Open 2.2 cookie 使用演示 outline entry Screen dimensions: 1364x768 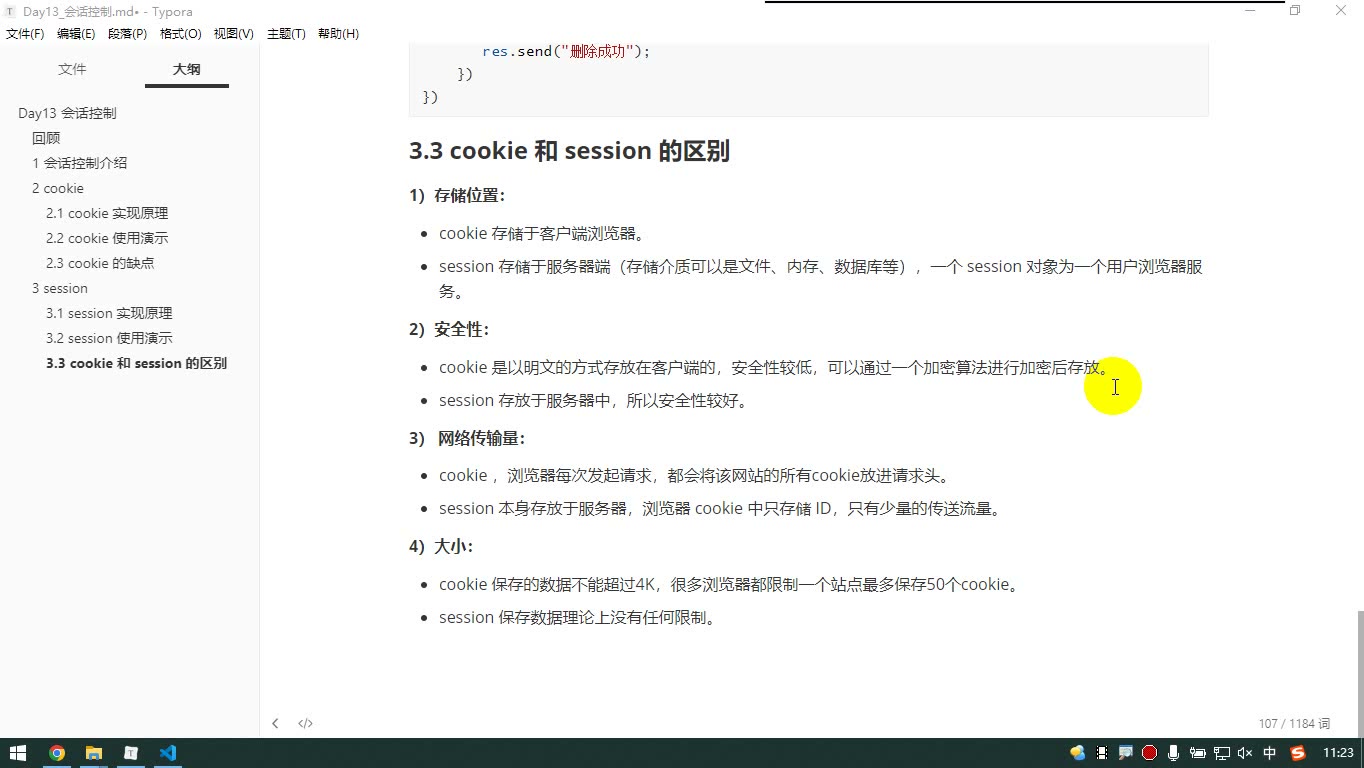107,238
